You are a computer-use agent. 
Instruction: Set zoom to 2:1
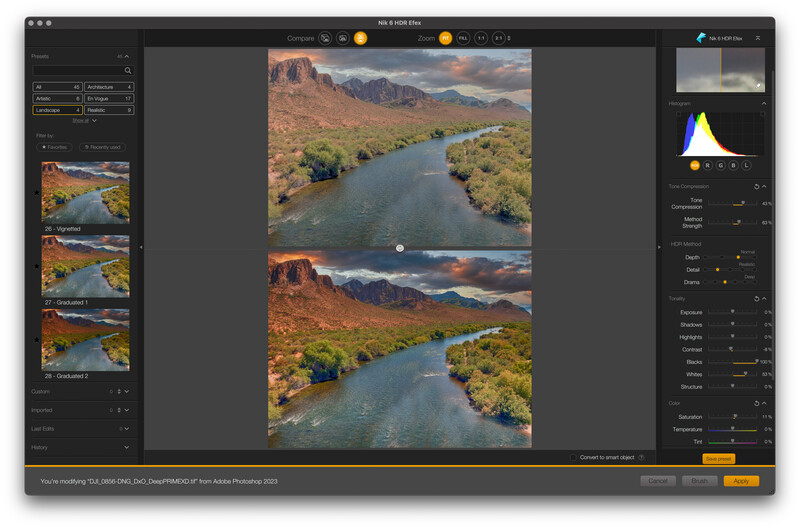tap(498, 38)
